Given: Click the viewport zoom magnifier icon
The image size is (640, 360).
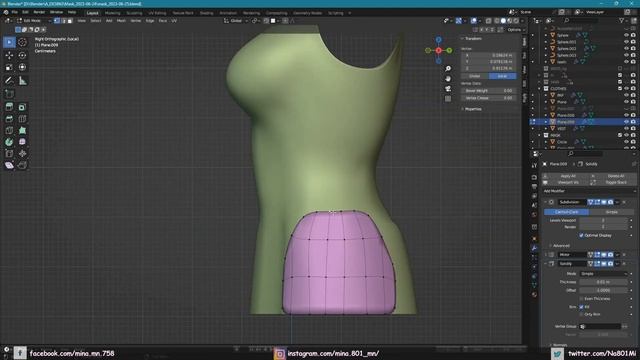Looking at the screenshot, I should coord(448,69).
